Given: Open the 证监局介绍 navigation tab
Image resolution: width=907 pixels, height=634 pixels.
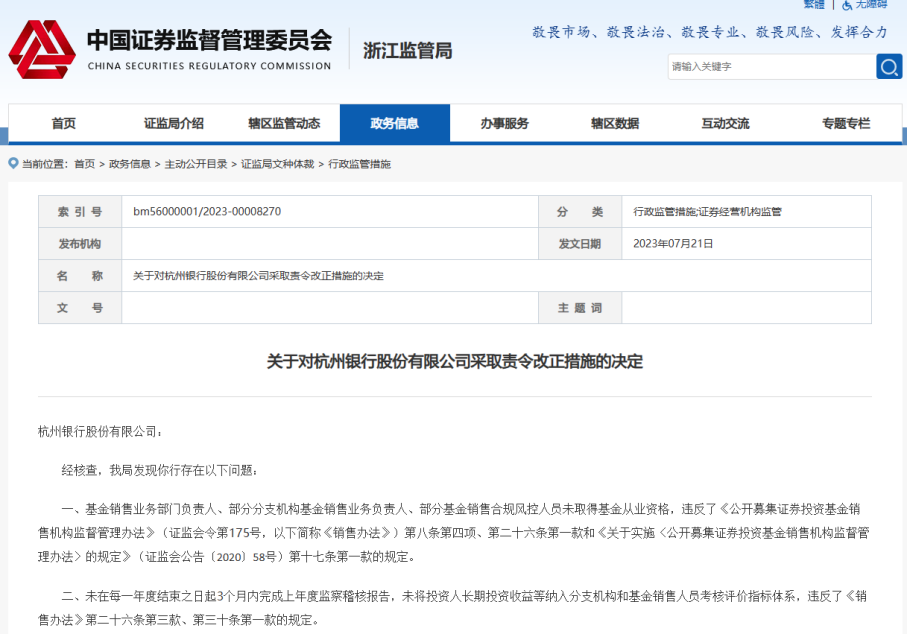Looking at the screenshot, I should (x=174, y=124).
